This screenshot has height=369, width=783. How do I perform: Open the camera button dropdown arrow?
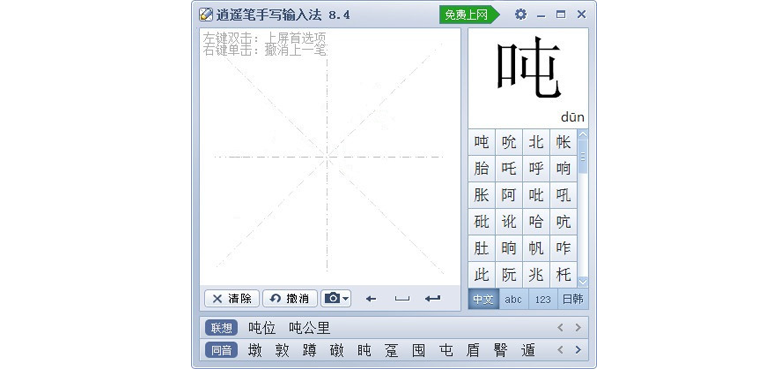(x=346, y=299)
